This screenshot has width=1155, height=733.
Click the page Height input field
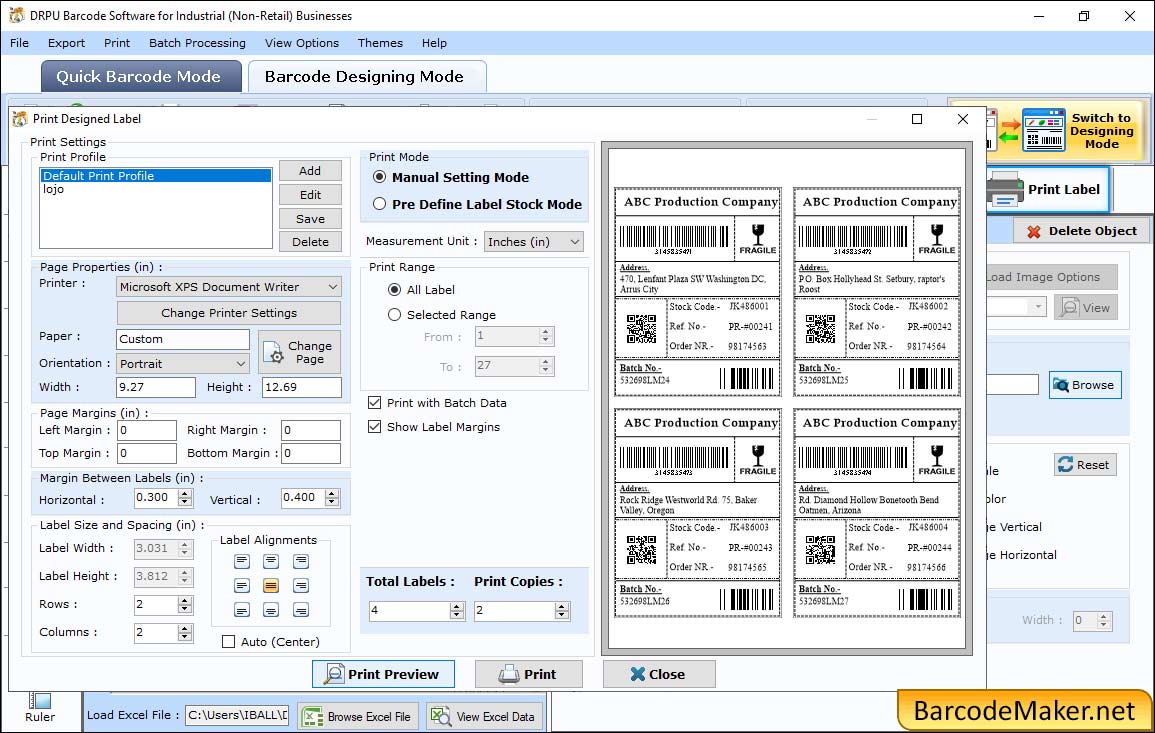302,387
